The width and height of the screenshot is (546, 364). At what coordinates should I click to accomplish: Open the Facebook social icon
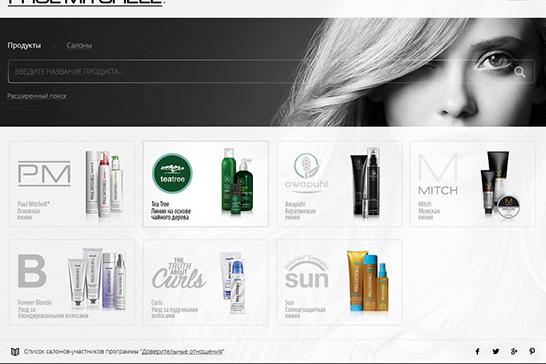click(x=477, y=351)
